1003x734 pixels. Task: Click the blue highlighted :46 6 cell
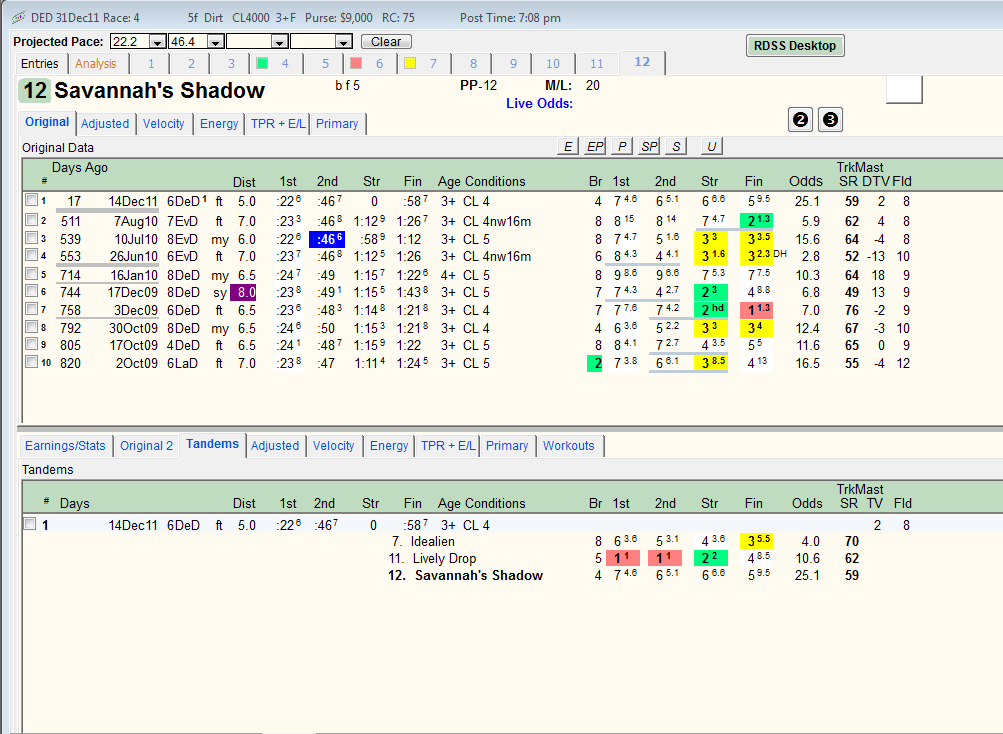[328, 239]
